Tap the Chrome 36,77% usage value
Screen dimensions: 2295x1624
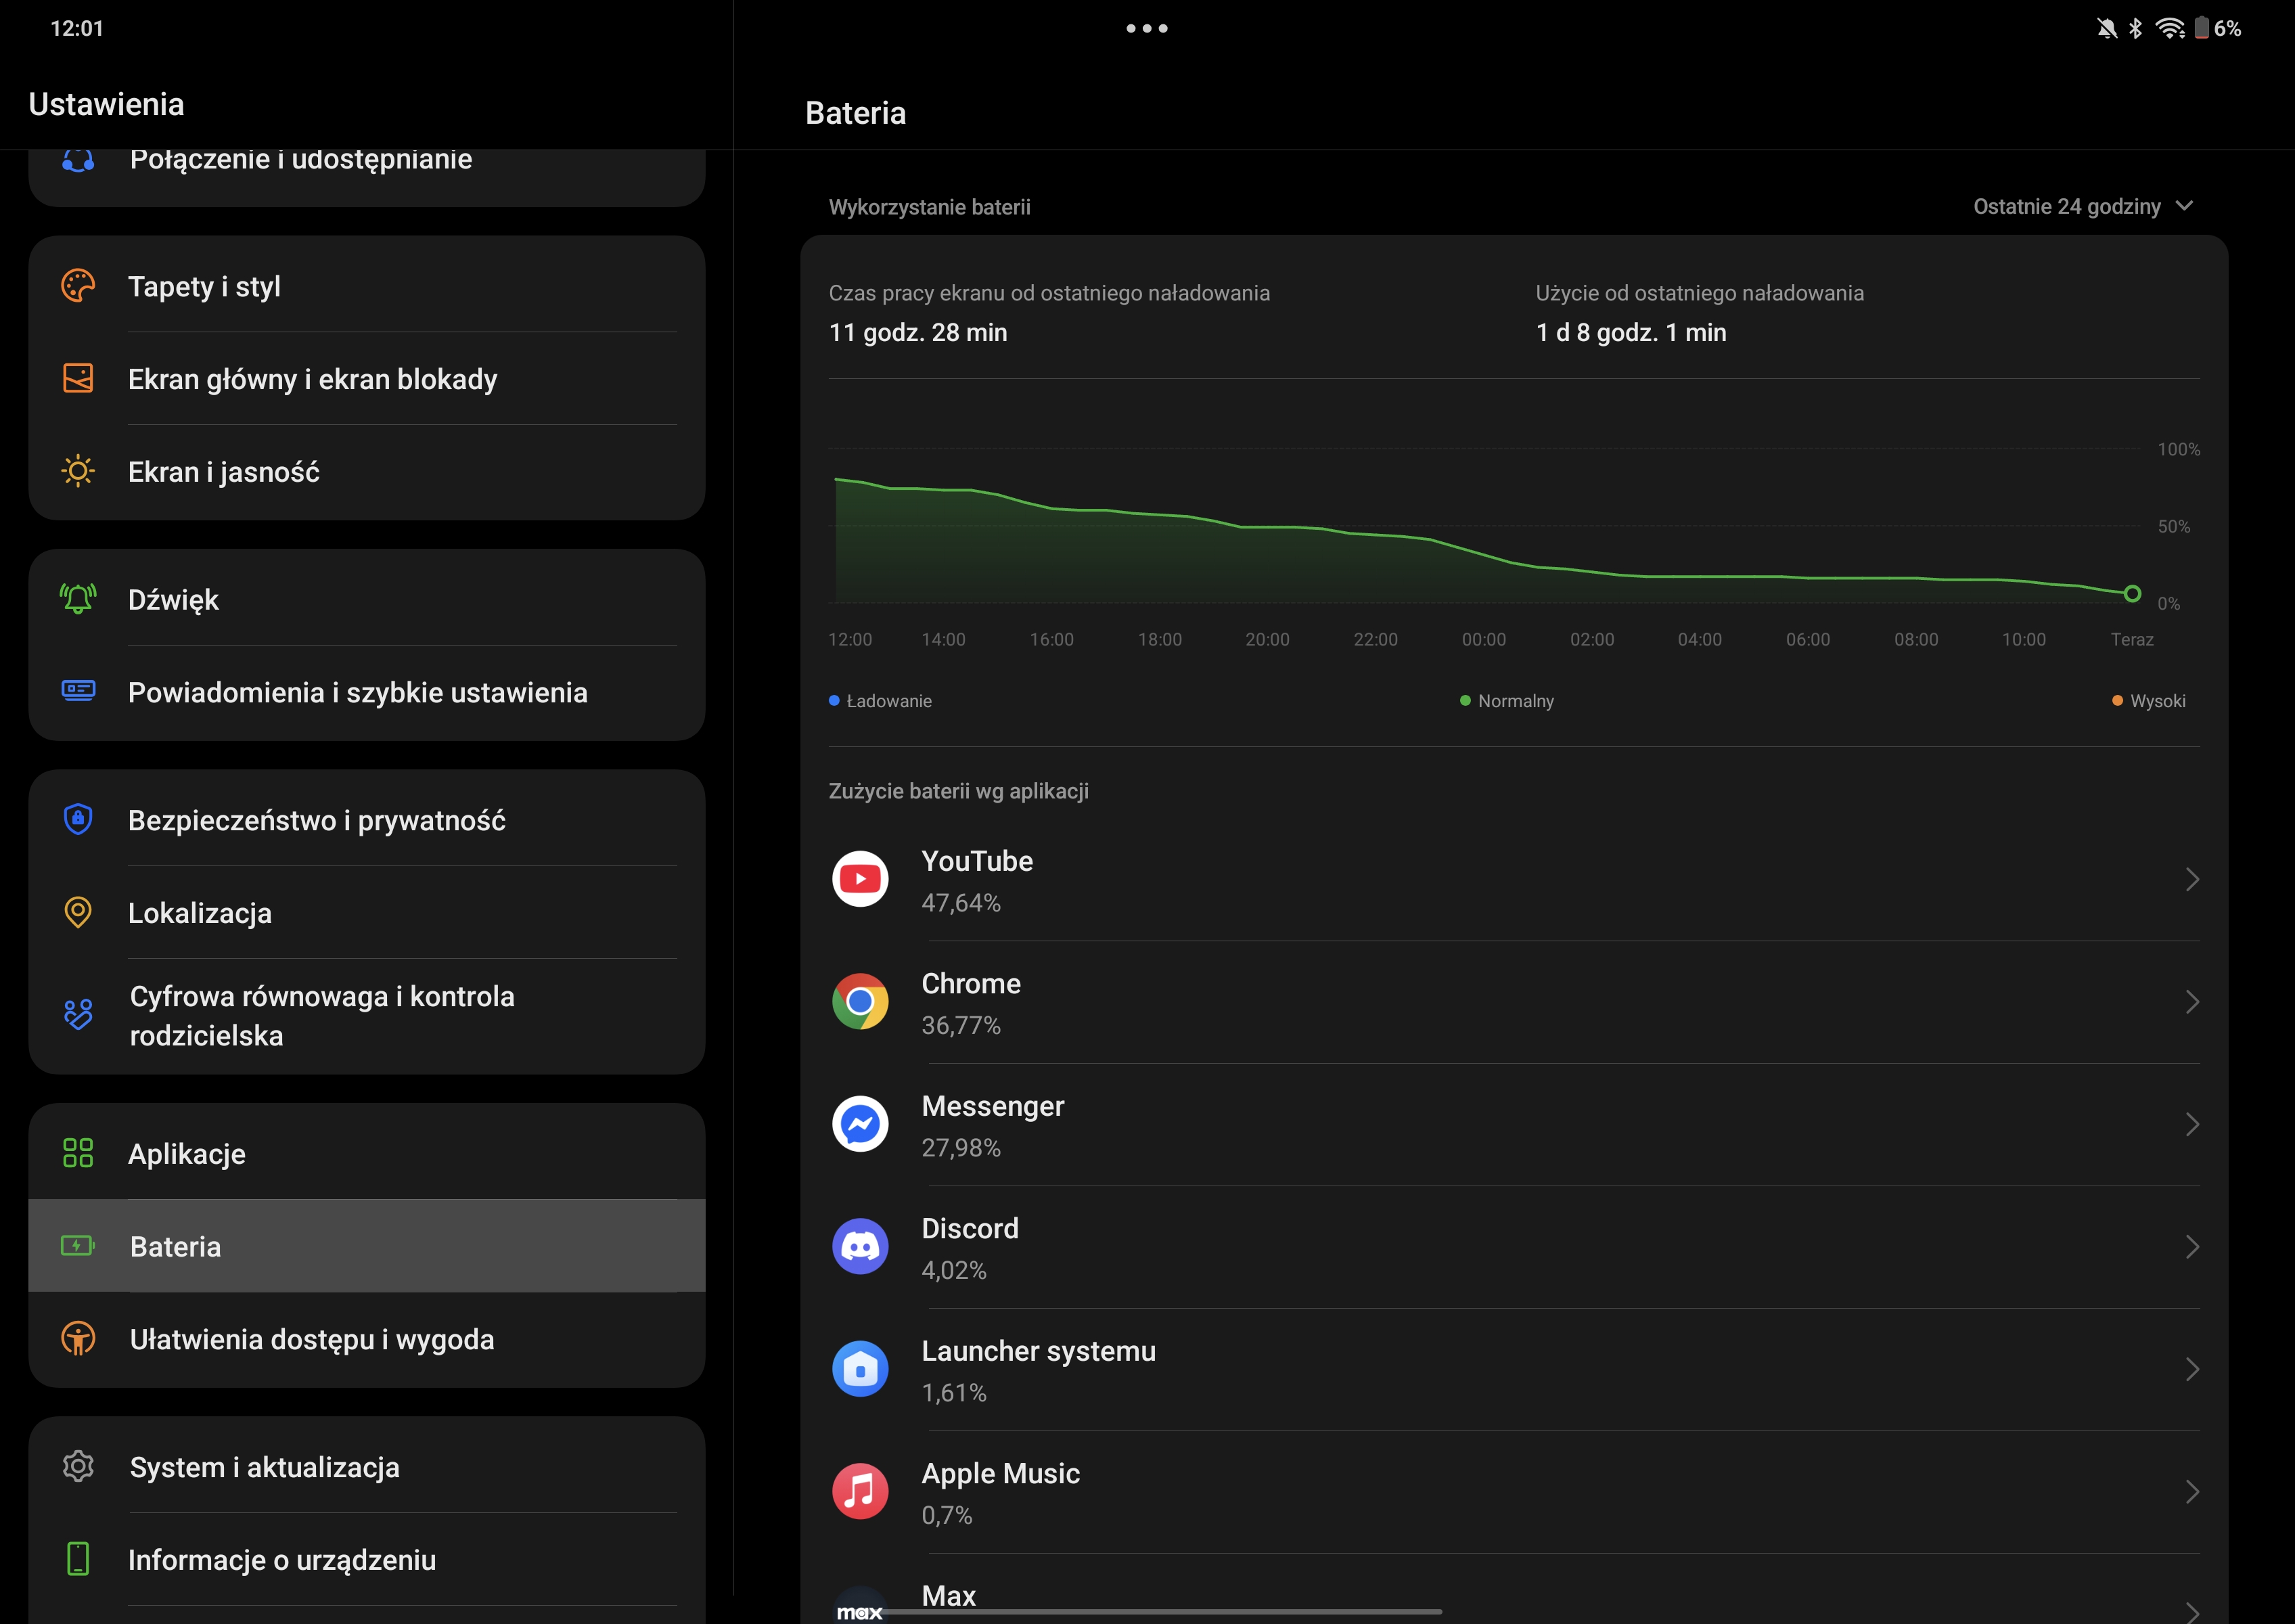click(x=961, y=1025)
